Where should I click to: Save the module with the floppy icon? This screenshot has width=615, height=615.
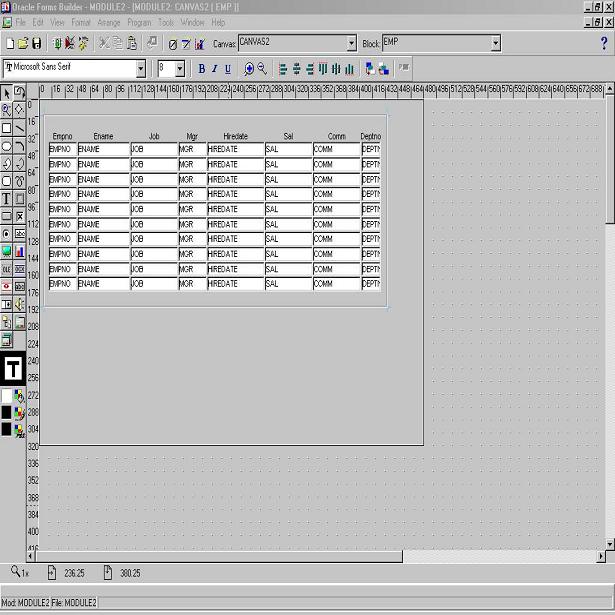click(36, 44)
